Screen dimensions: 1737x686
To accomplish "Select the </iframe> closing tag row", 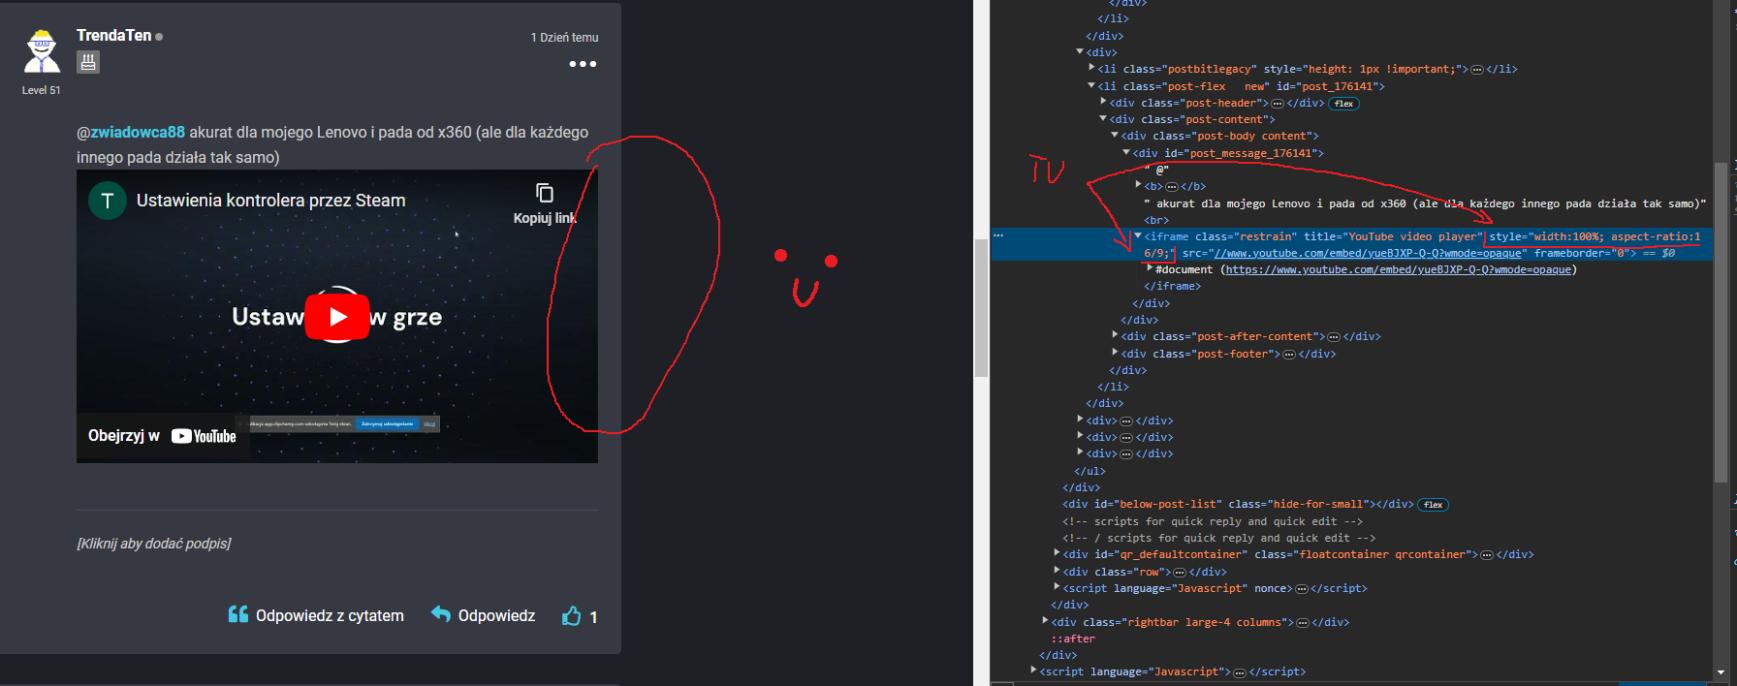I will (1172, 286).
